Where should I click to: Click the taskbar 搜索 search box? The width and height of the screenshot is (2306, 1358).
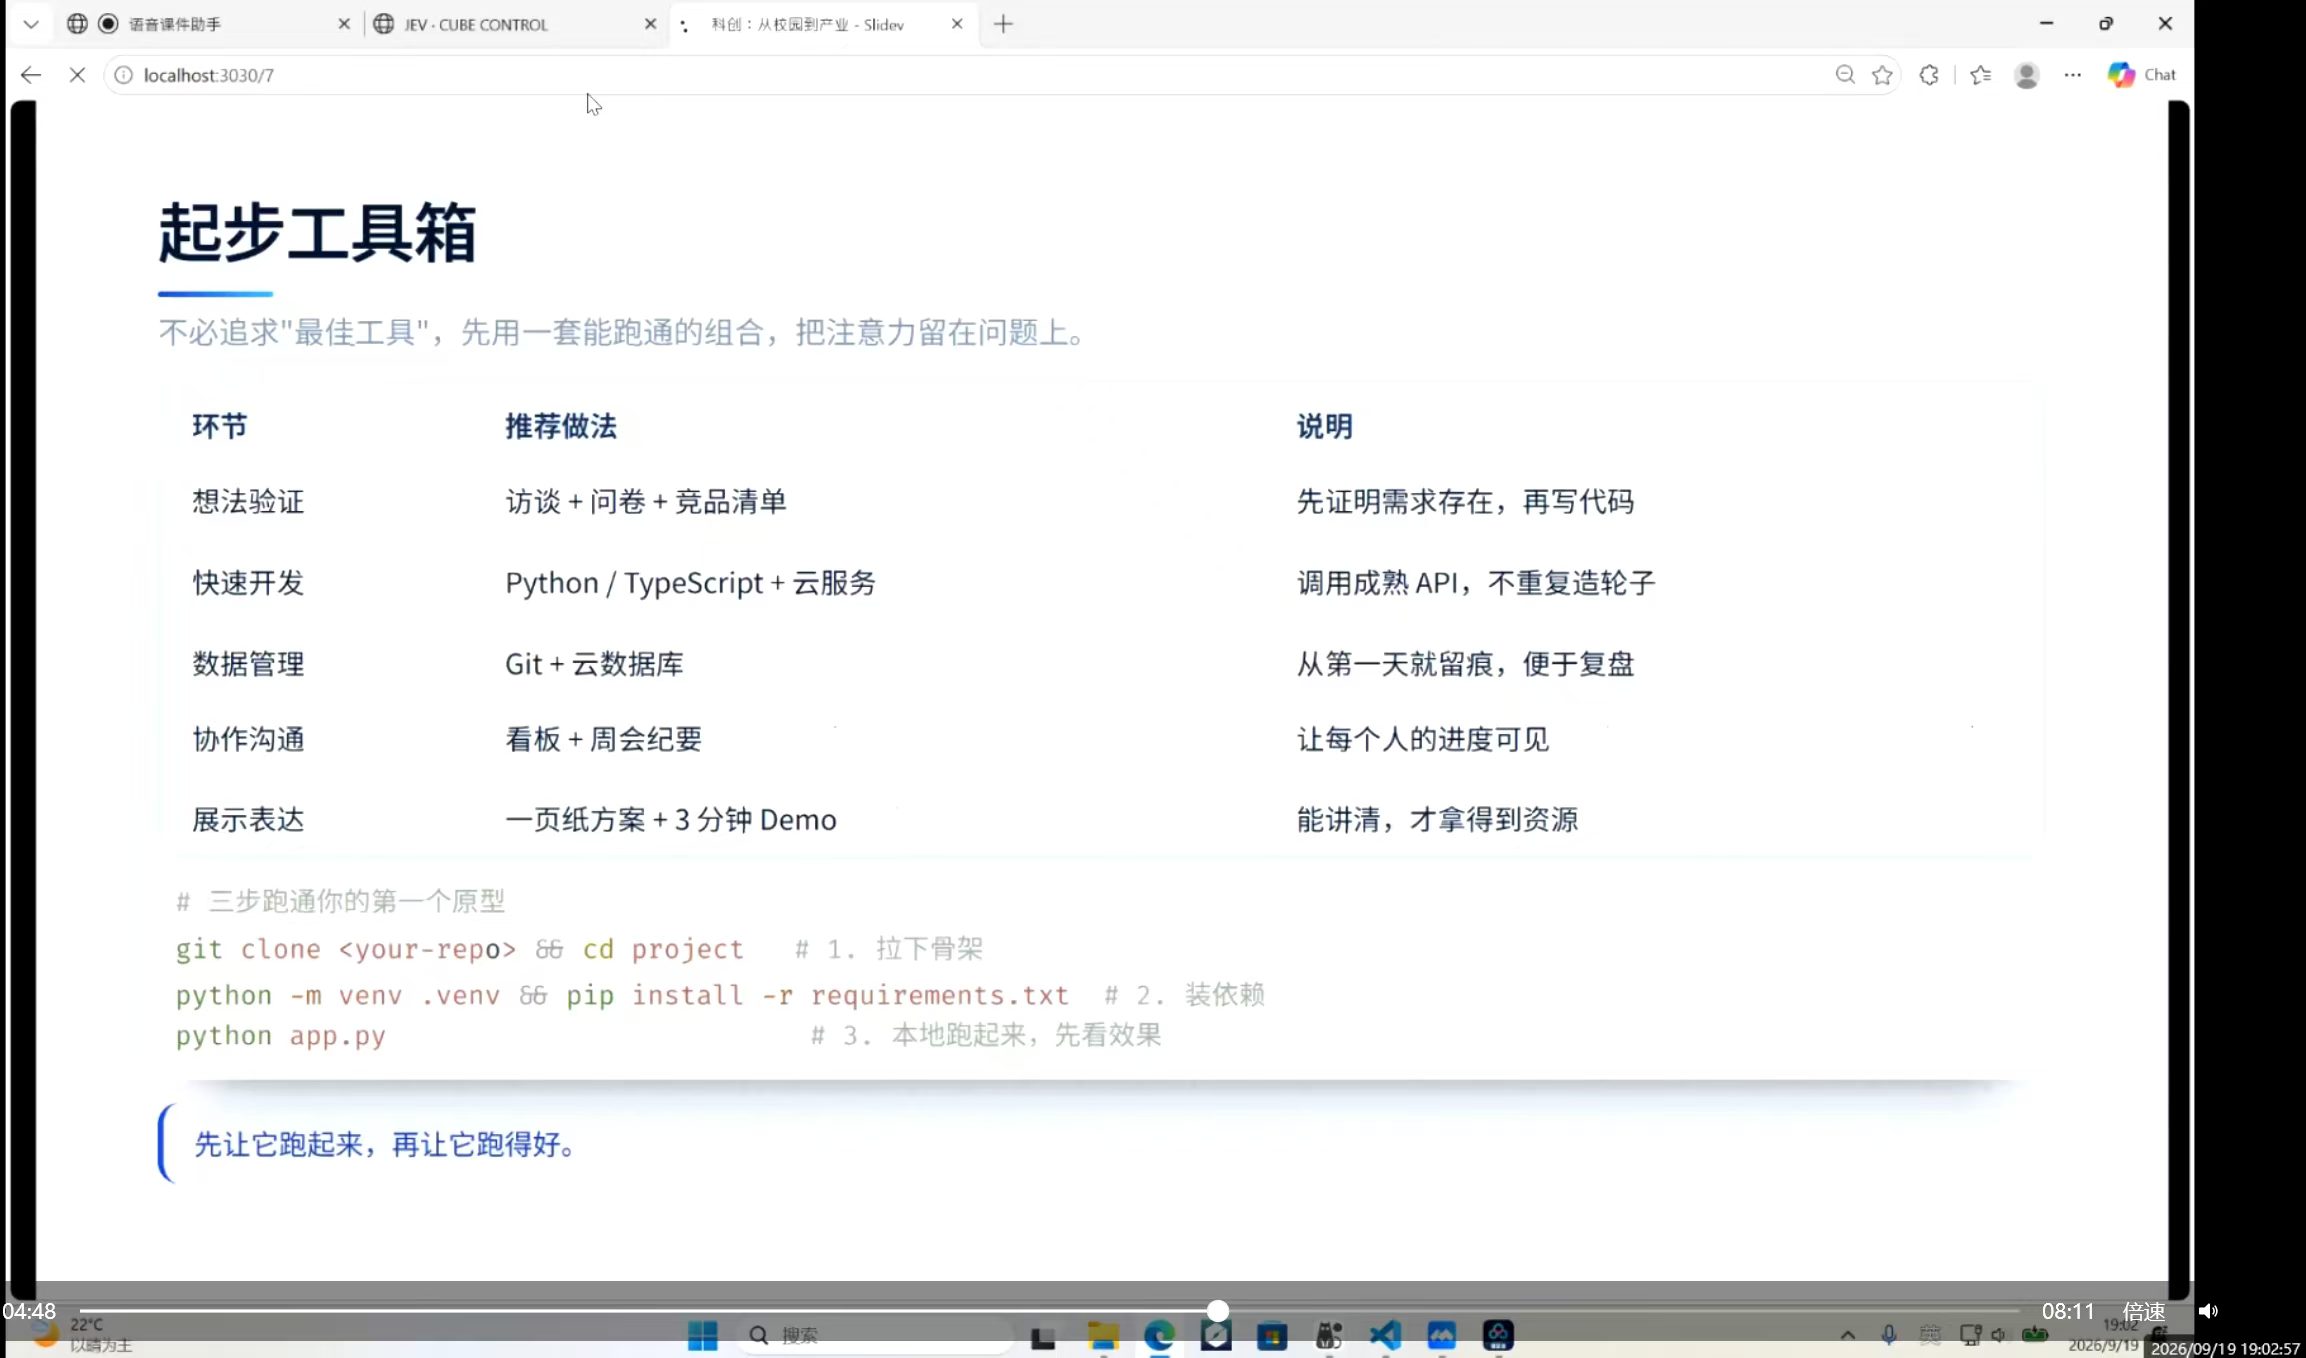(x=875, y=1336)
